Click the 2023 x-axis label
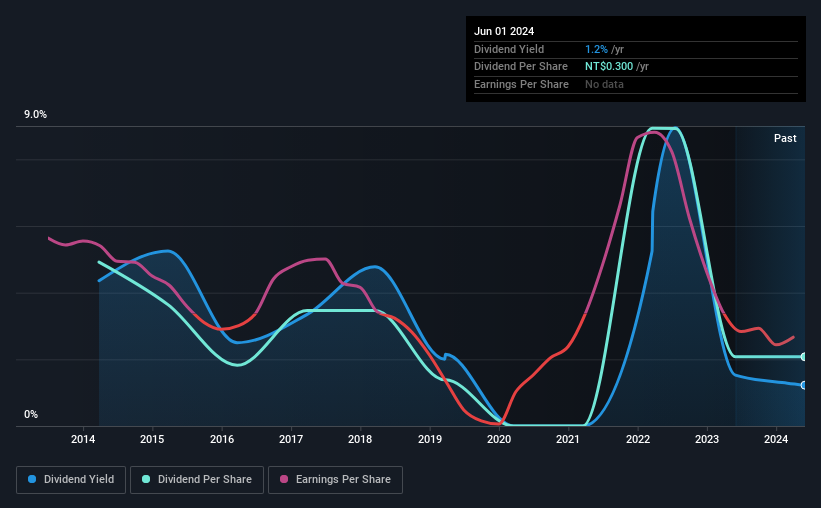This screenshot has height=508, width=821. point(707,439)
